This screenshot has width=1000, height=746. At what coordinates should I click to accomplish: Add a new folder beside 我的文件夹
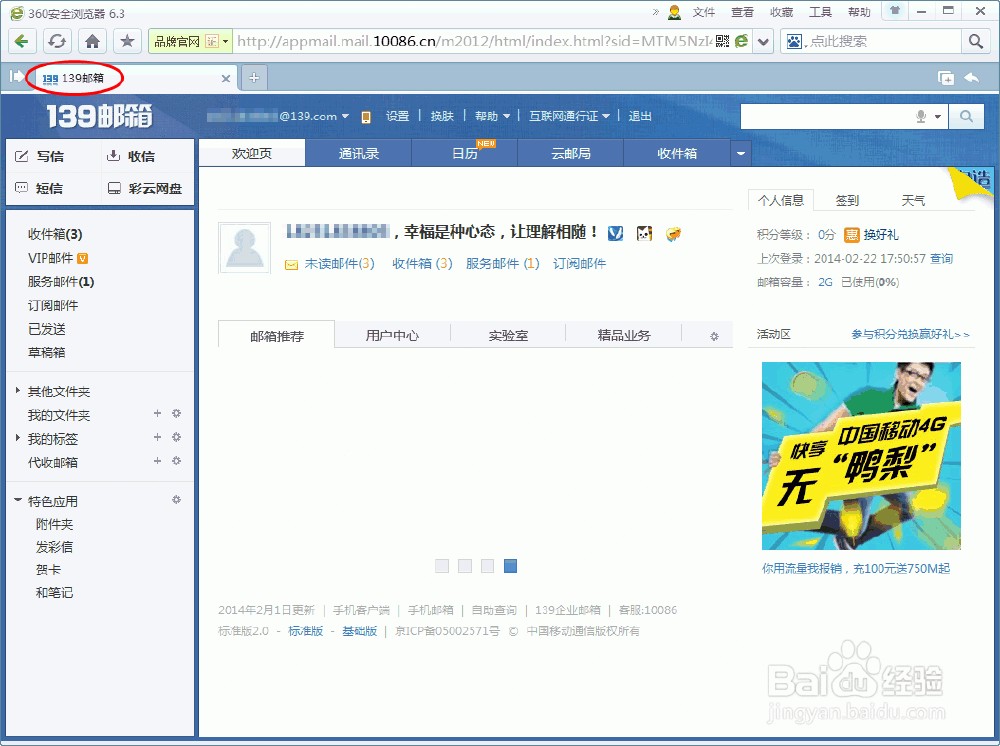coord(158,413)
